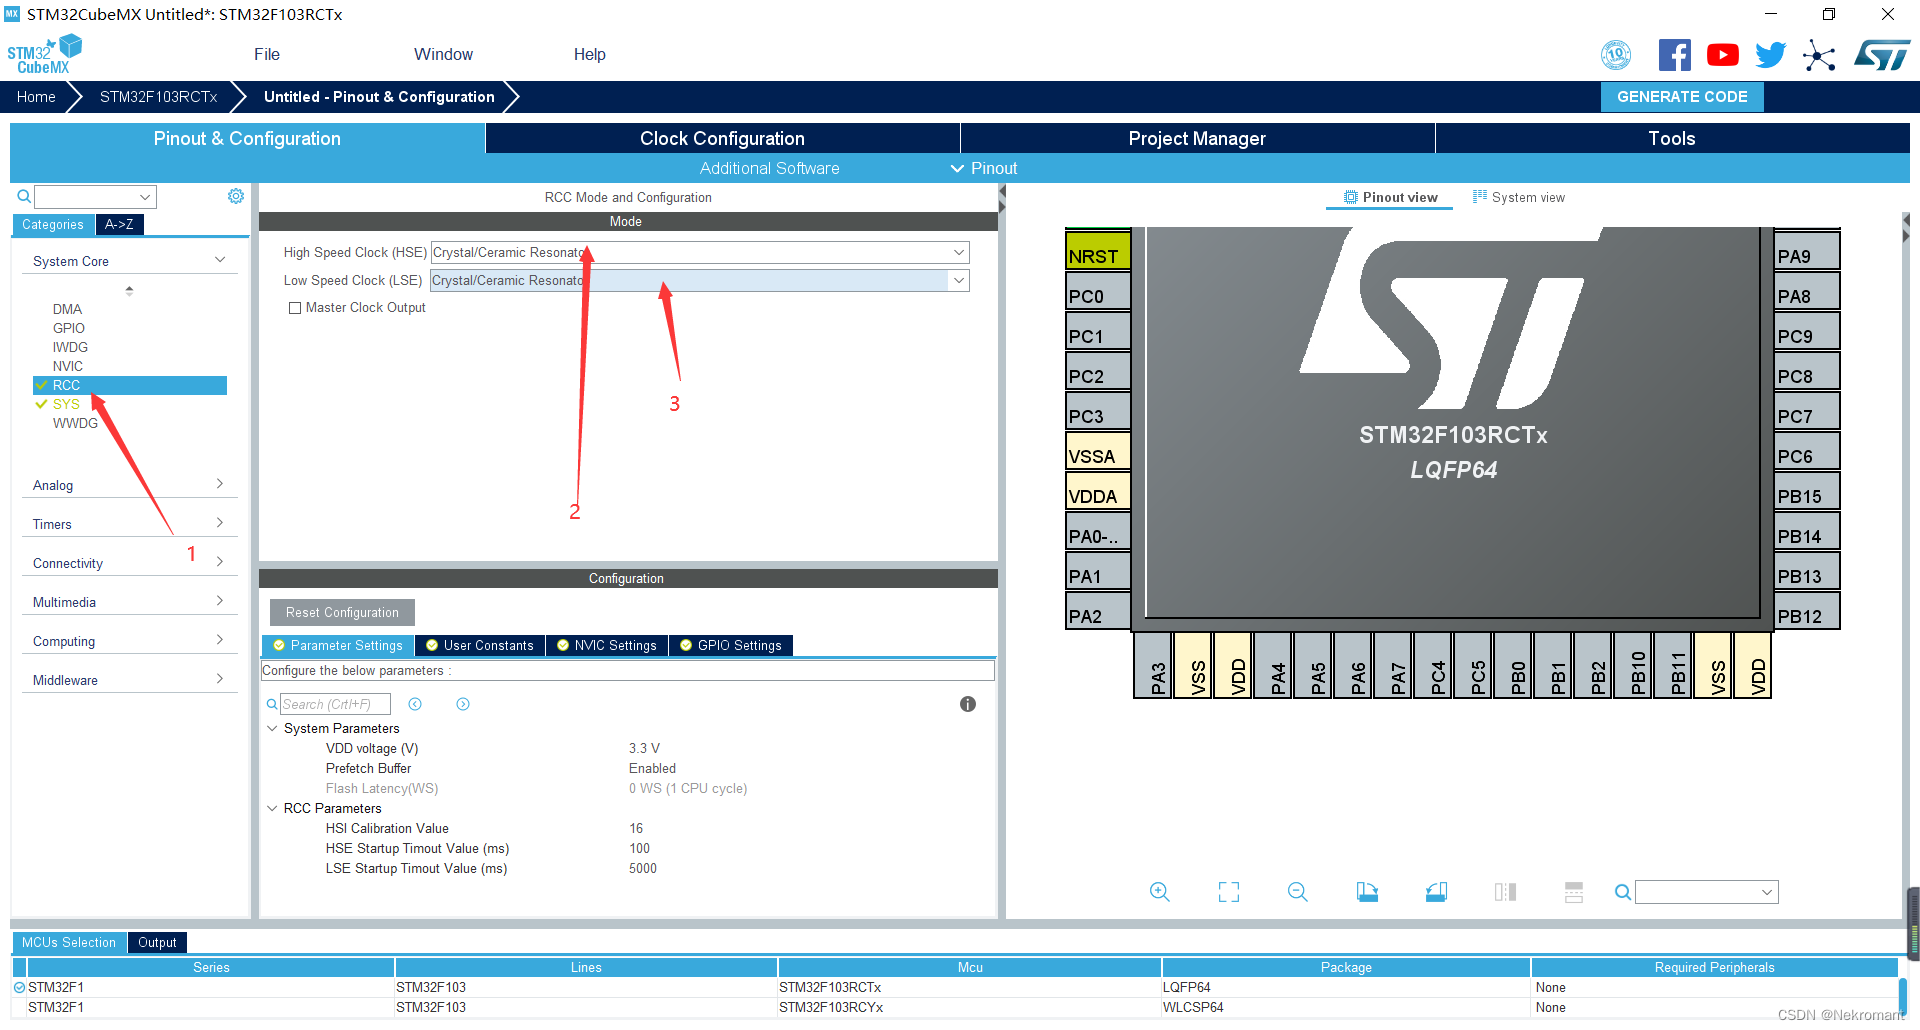The height and width of the screenshot is (1030, 1920).
Task: Open the Output tab at bottom
Action: pos(157,942)
